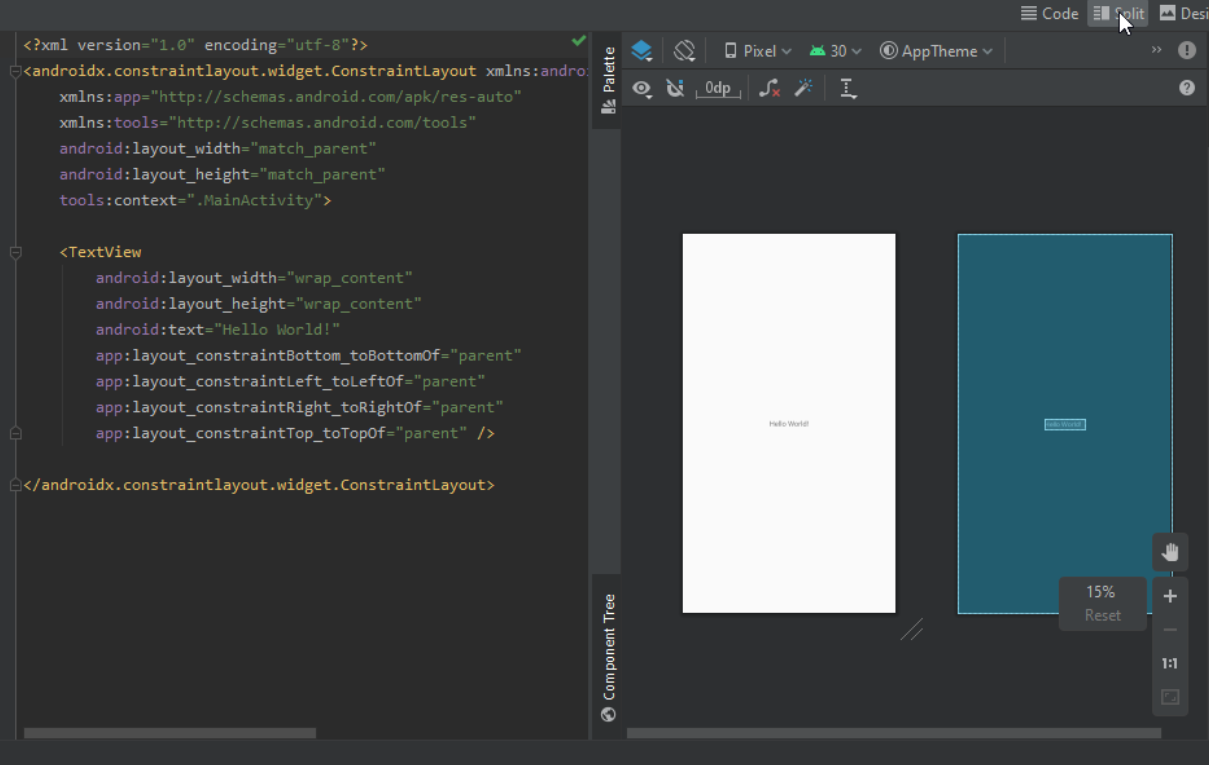Viewport: 1209px width, 765px height.
Task: Click the code editor horizontal scrollbar
Action: [x=170, y=733]
